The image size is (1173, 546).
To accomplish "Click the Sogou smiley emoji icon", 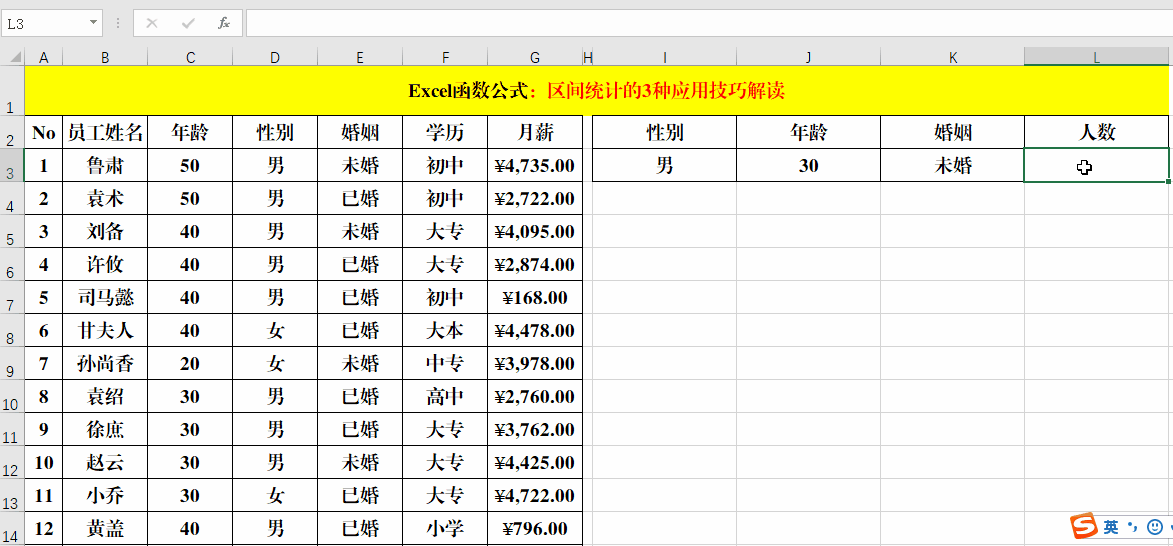I will point(1155,527).
